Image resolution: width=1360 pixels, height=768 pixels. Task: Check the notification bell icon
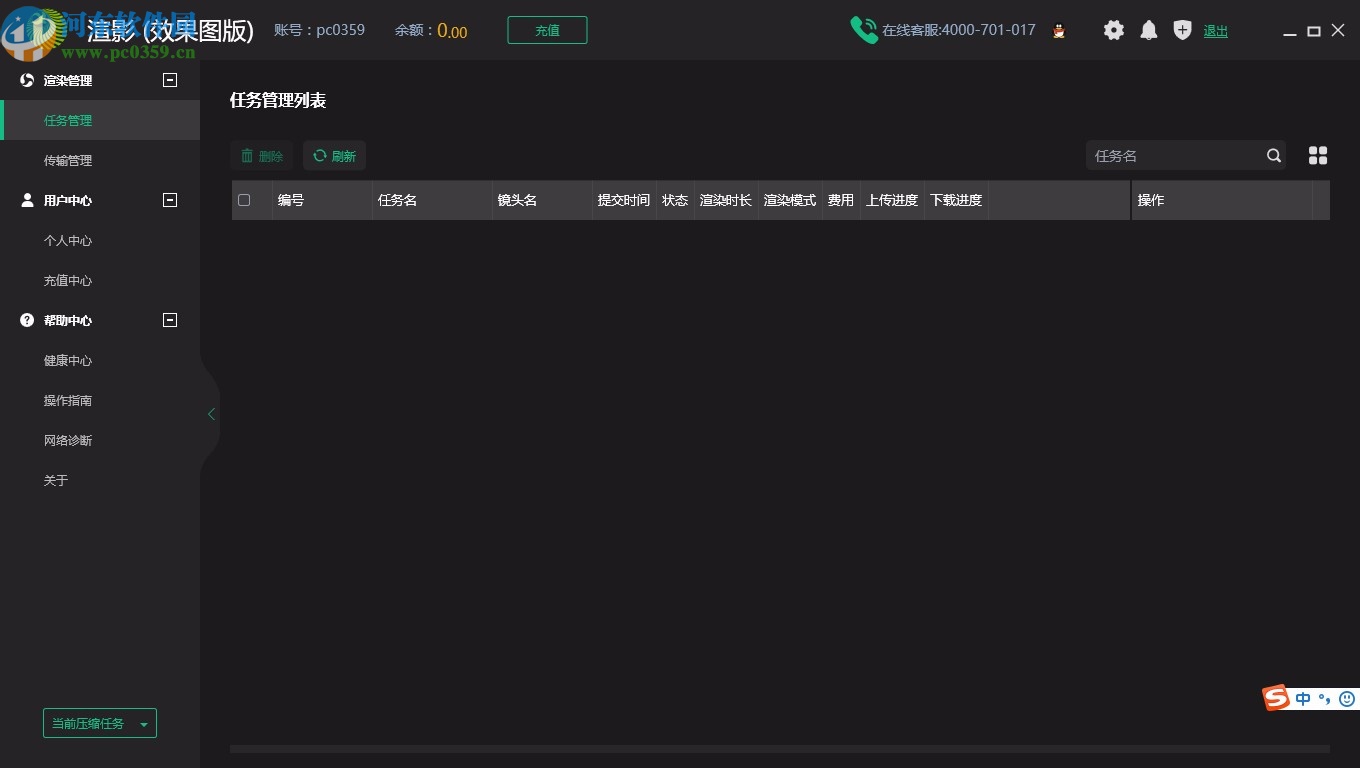[x=1148, y=30]
